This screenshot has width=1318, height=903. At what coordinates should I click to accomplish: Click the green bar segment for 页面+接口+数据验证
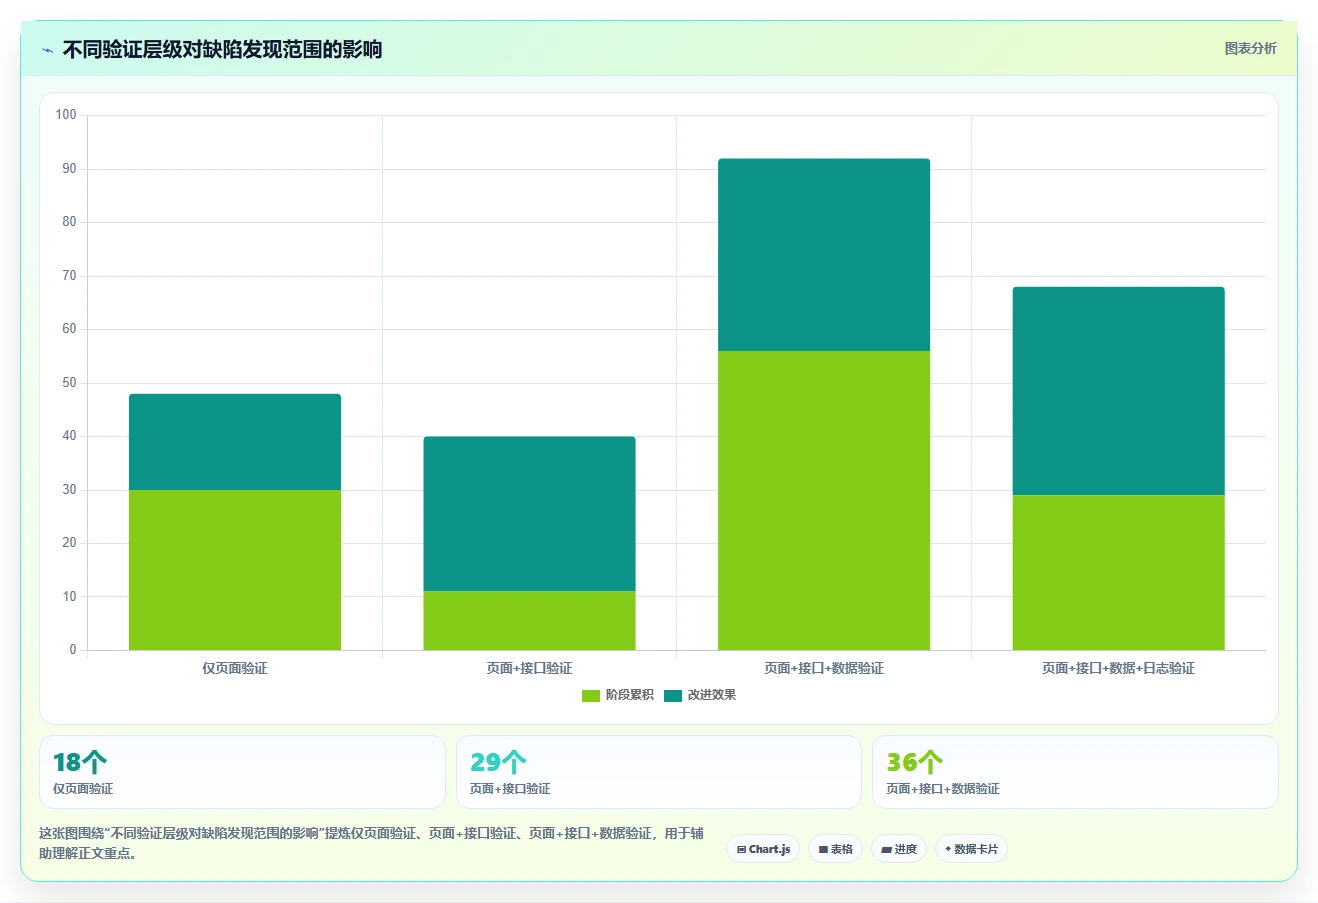[824, 500]
